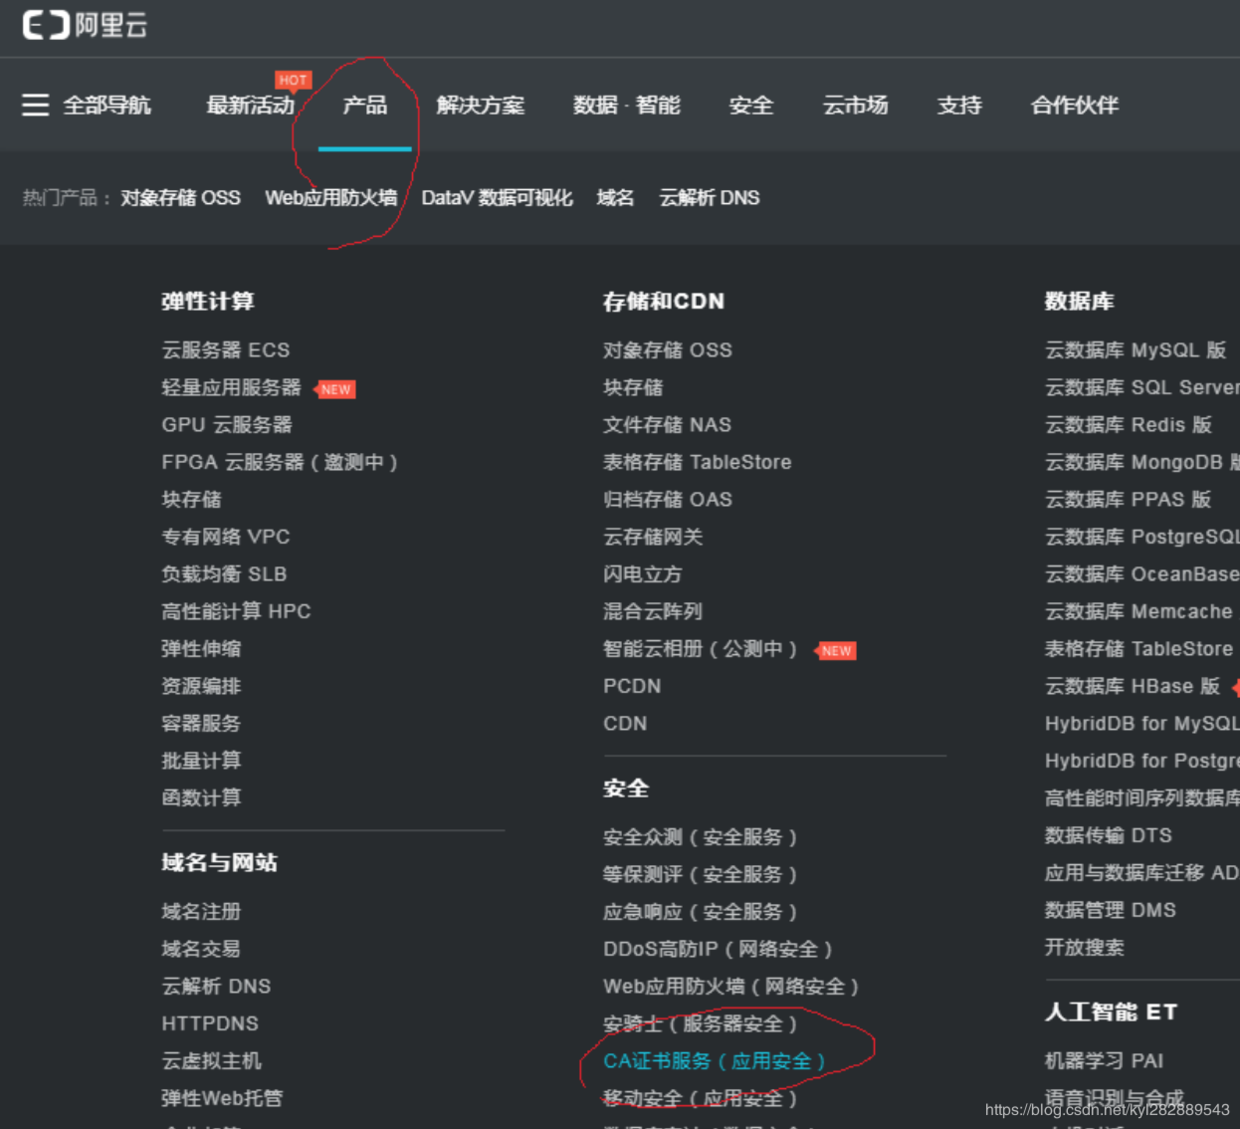1240x1129 pixels.
Task: Open GPU 云服务器 product
Action: point(227,425)
